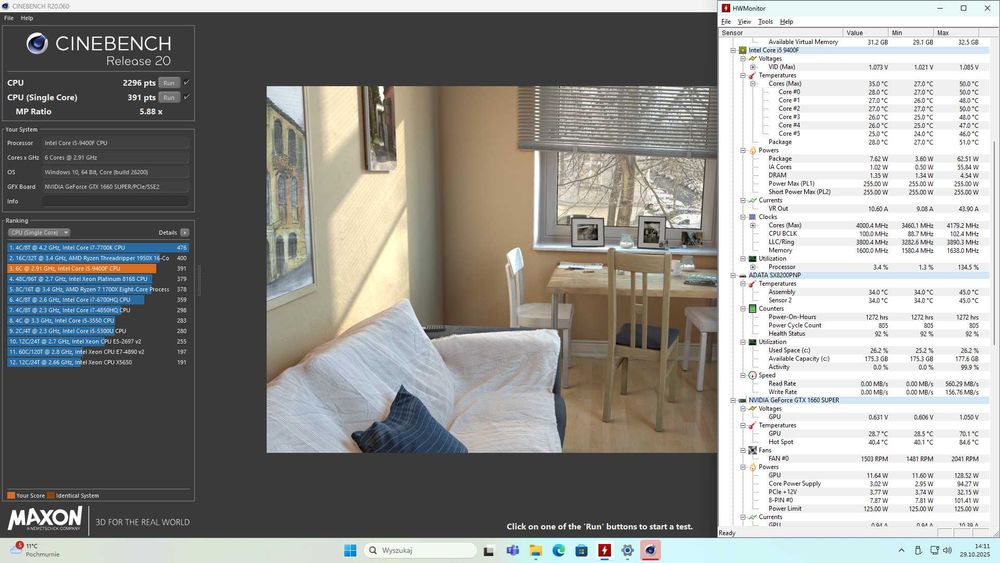The width and height of the screenshot is (1000, 563).
Task: Open the Cinebench Help menu
Action: point(27,18)
